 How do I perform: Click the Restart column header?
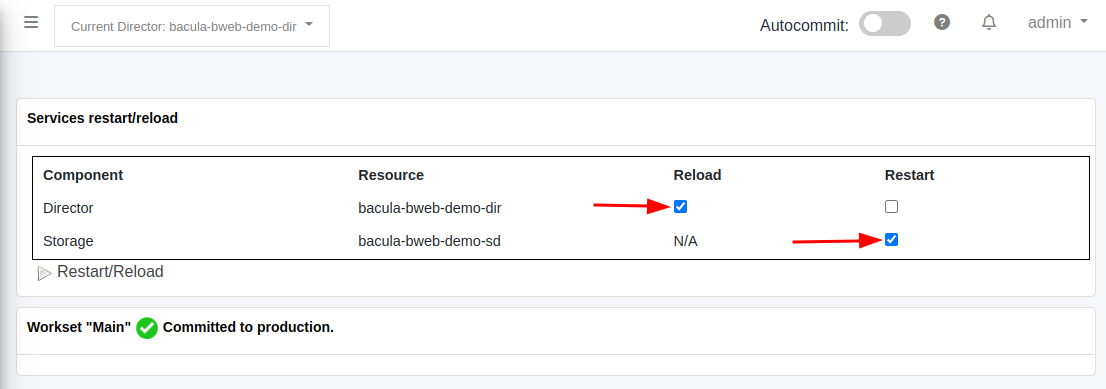(x=909, y=175)
